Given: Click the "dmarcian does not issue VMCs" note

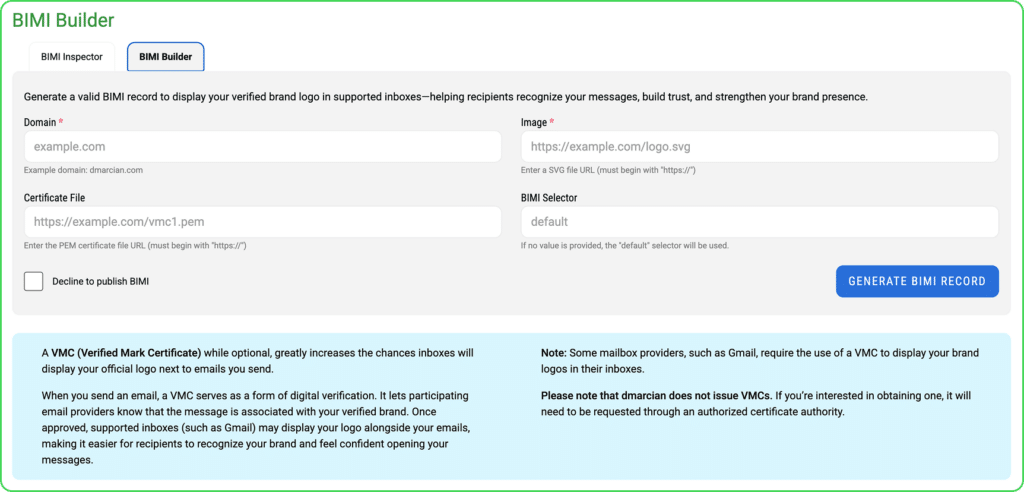Looking at the screenshot, I should tap(657, 396).
